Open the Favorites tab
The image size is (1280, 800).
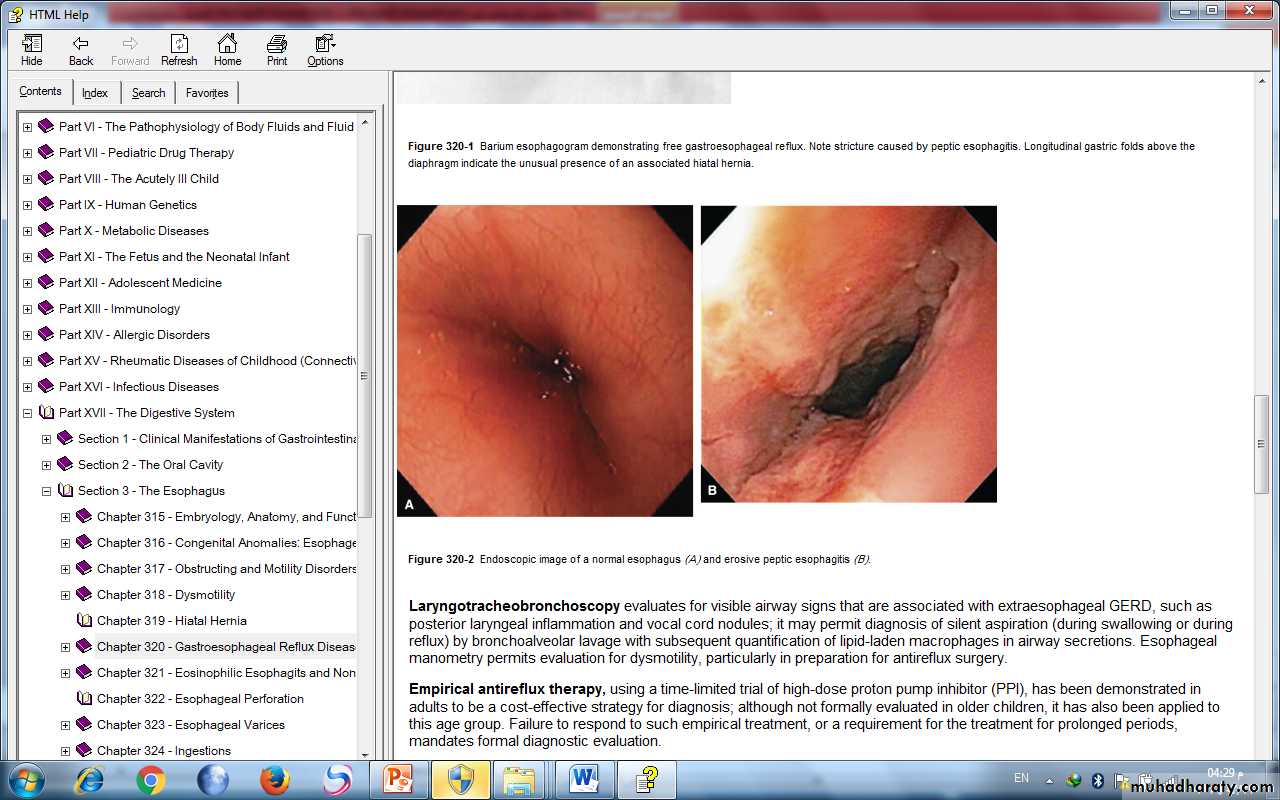click(x=207, y=93)
